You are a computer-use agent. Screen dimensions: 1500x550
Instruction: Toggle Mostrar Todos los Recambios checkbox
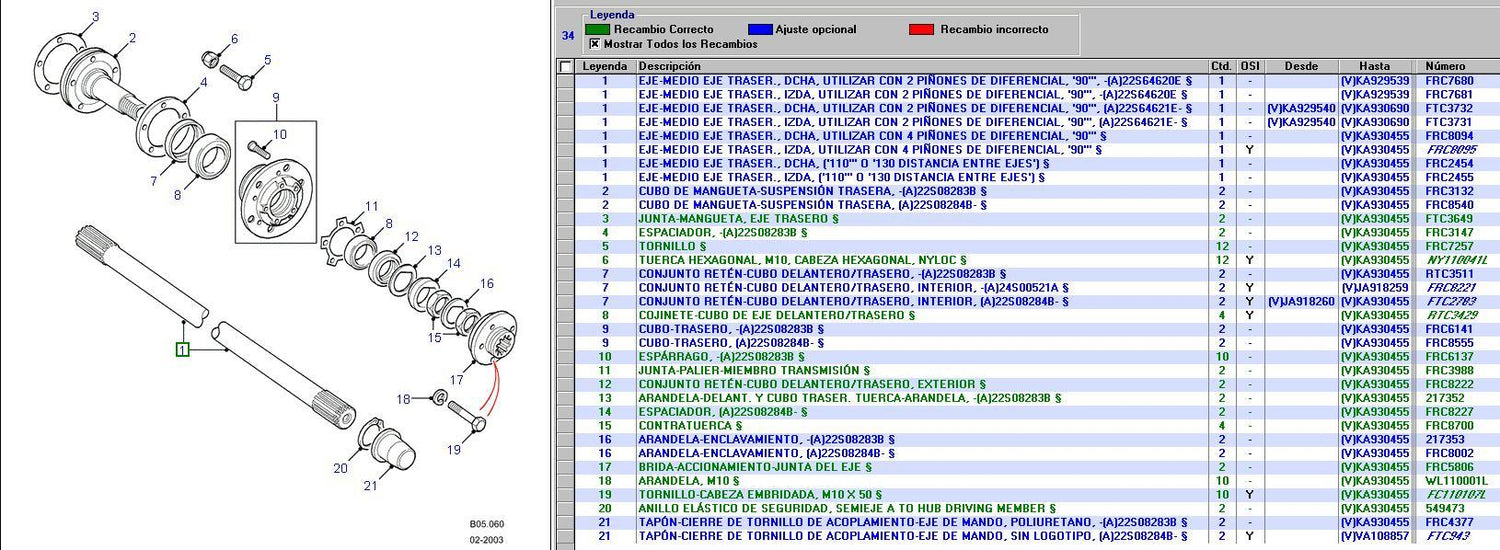(x=595, y=44)
